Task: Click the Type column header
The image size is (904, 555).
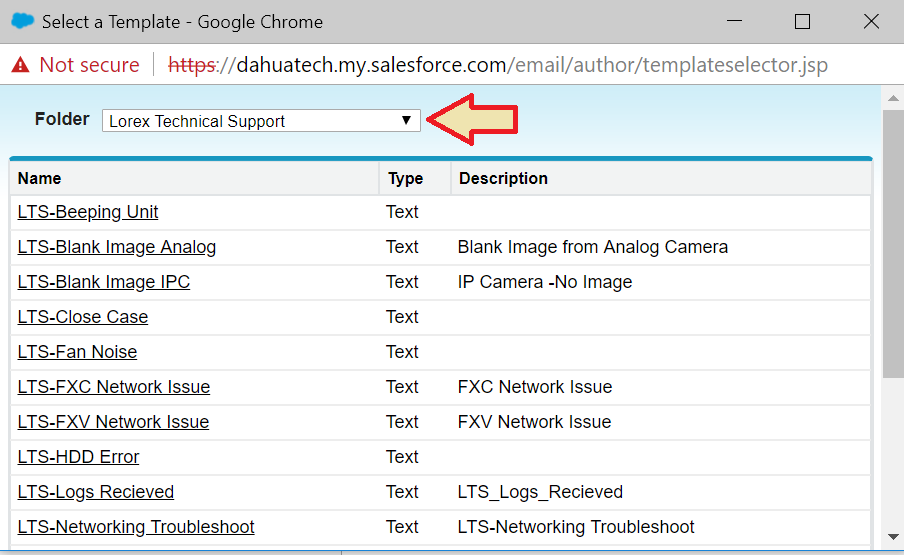Action: [x=405, y=178]
